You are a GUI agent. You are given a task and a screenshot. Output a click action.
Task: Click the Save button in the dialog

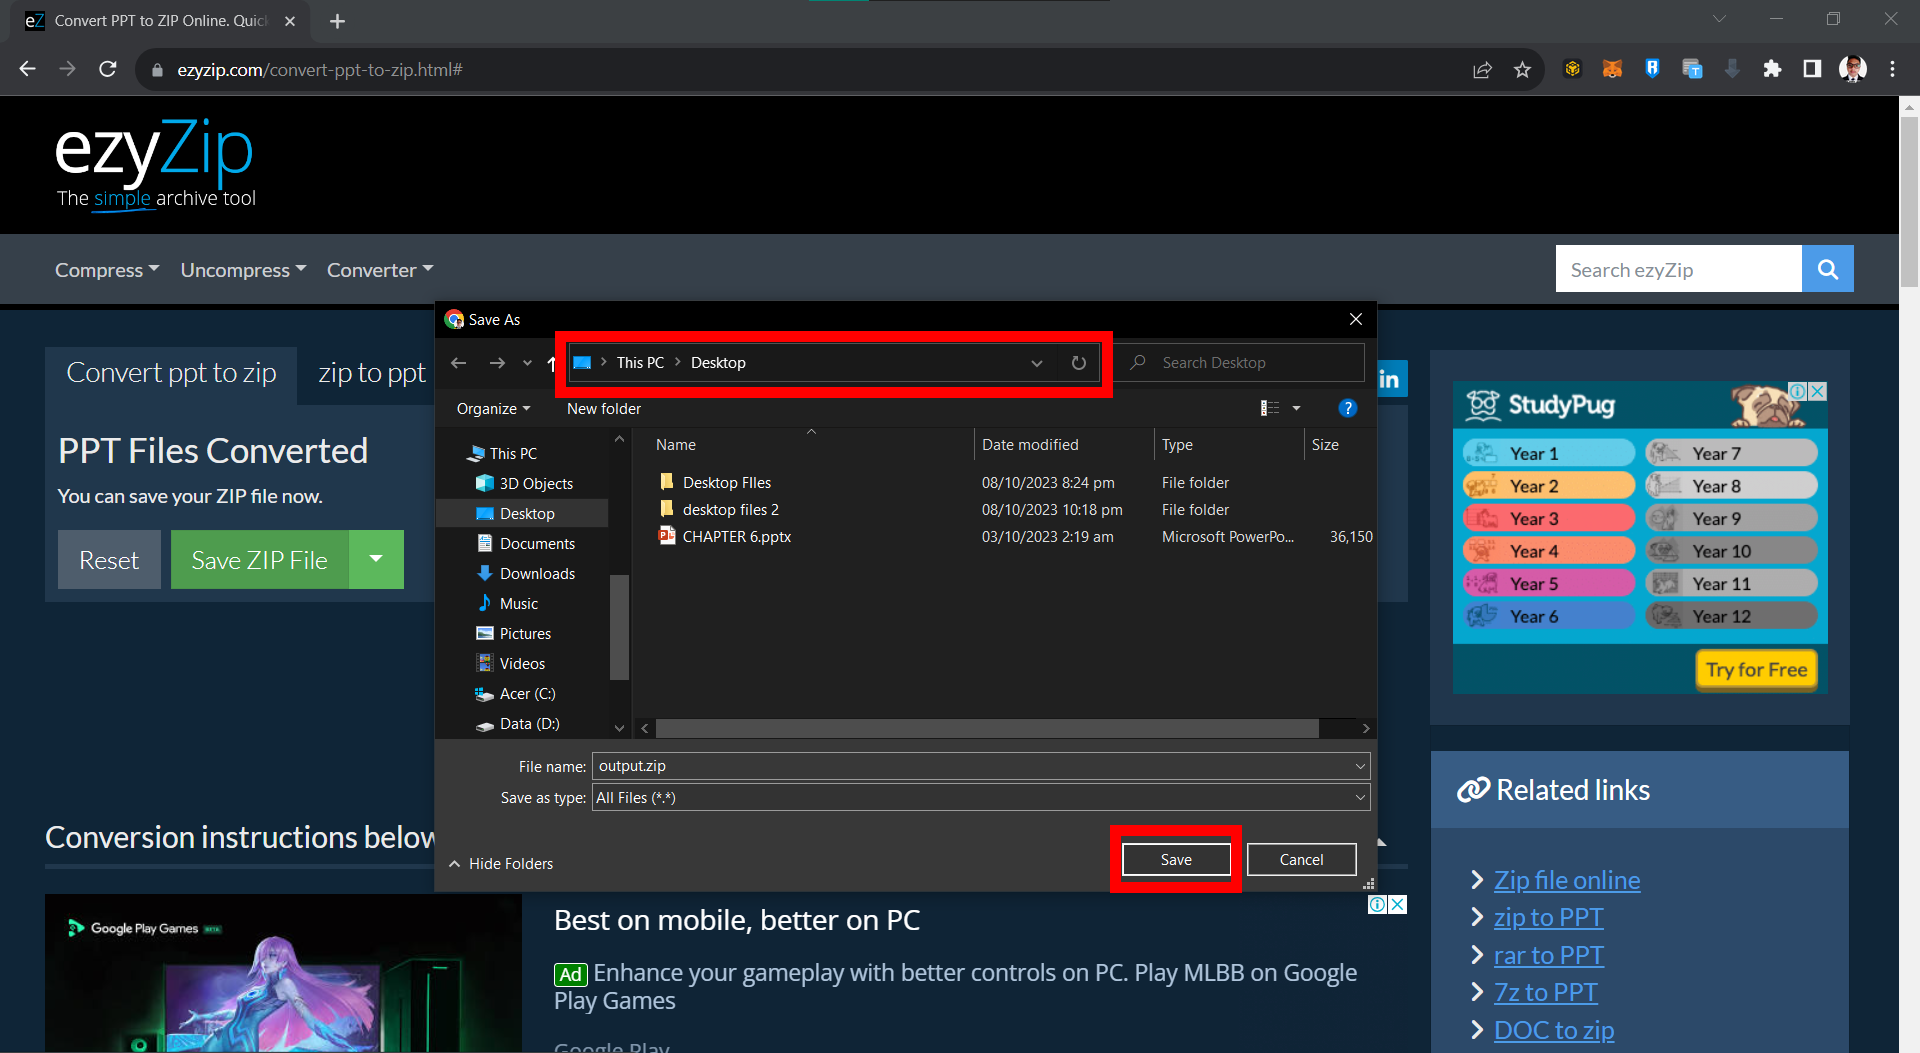[1176, 859]
